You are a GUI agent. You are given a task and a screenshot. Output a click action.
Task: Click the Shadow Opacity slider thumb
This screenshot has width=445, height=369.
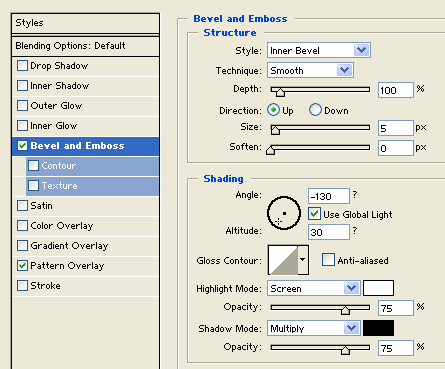click(x=345, y=350)
